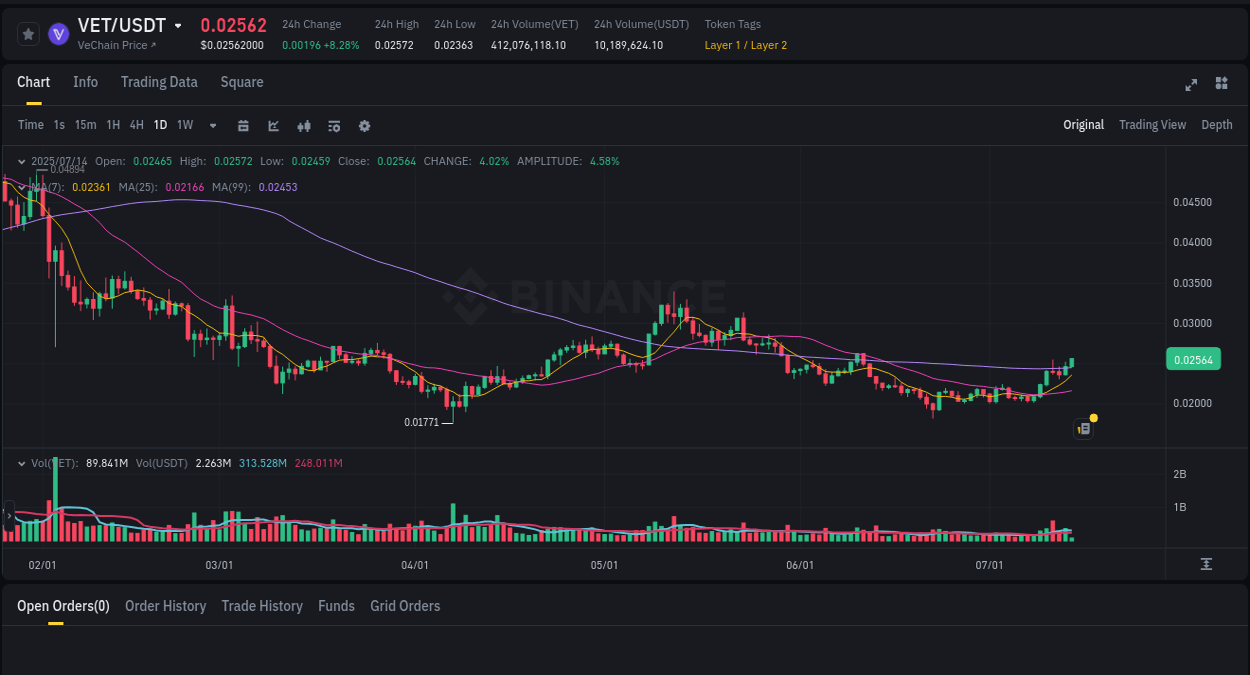The image size is (1250, 675).
Task: Collapse the Vol(VET) volume pane
Action: point(21,463)
